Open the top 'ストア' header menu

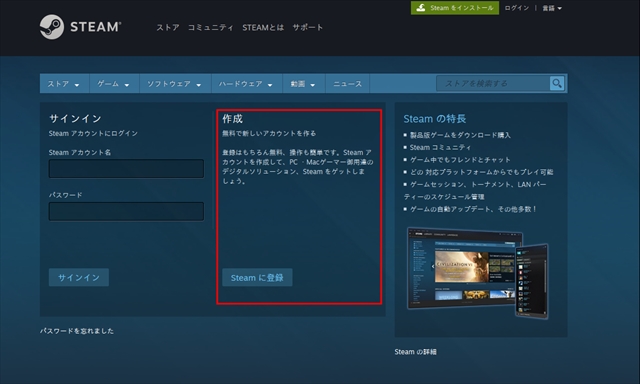coord(168,27)
